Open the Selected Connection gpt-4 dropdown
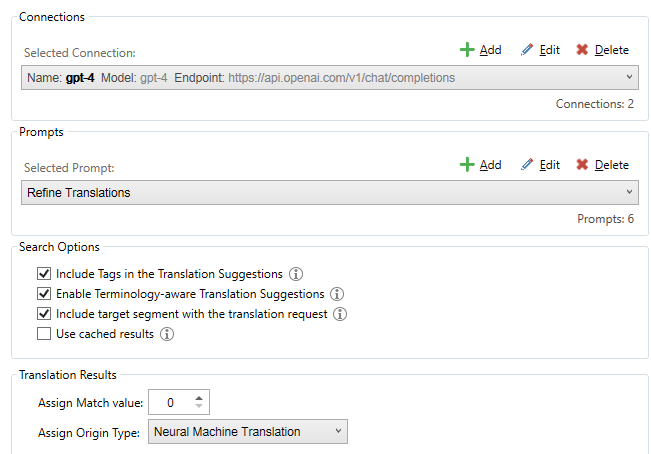This screenshot has height=454, width=651. (629, 77)
